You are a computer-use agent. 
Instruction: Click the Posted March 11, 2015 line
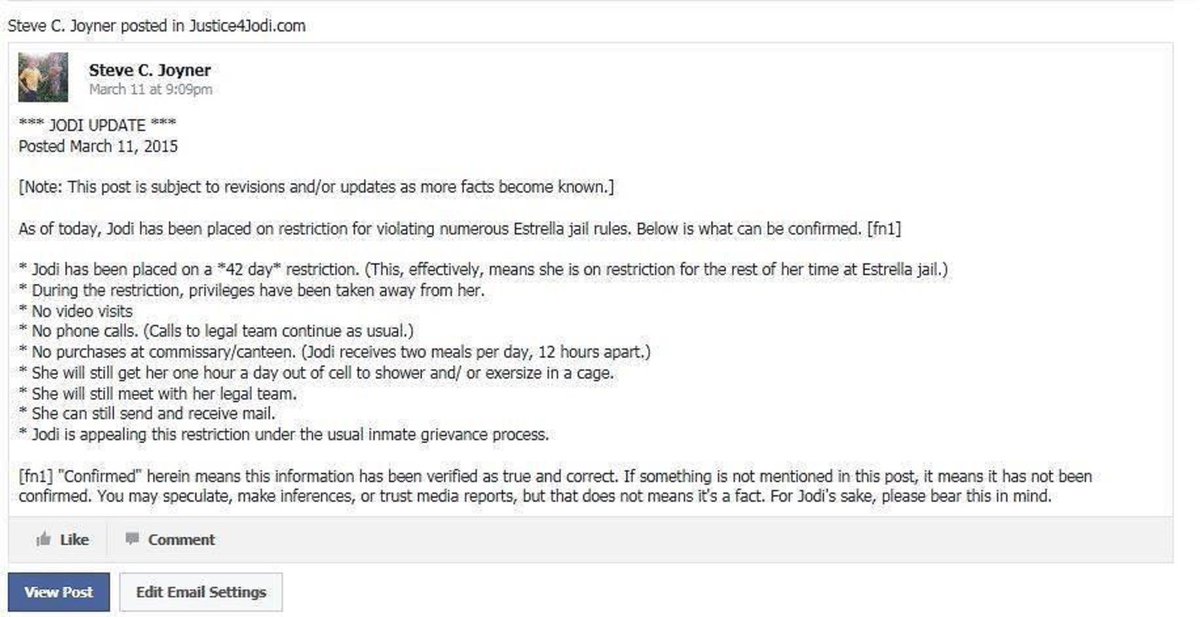[98, 146]
